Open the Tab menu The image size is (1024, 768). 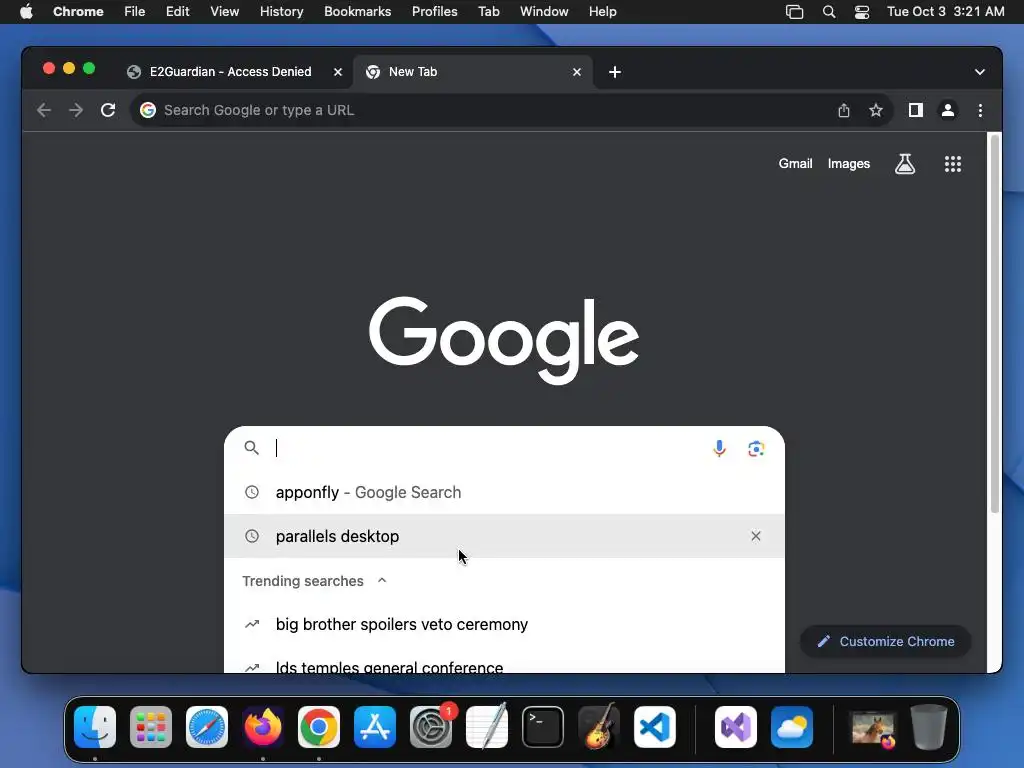tap(488, 12)
